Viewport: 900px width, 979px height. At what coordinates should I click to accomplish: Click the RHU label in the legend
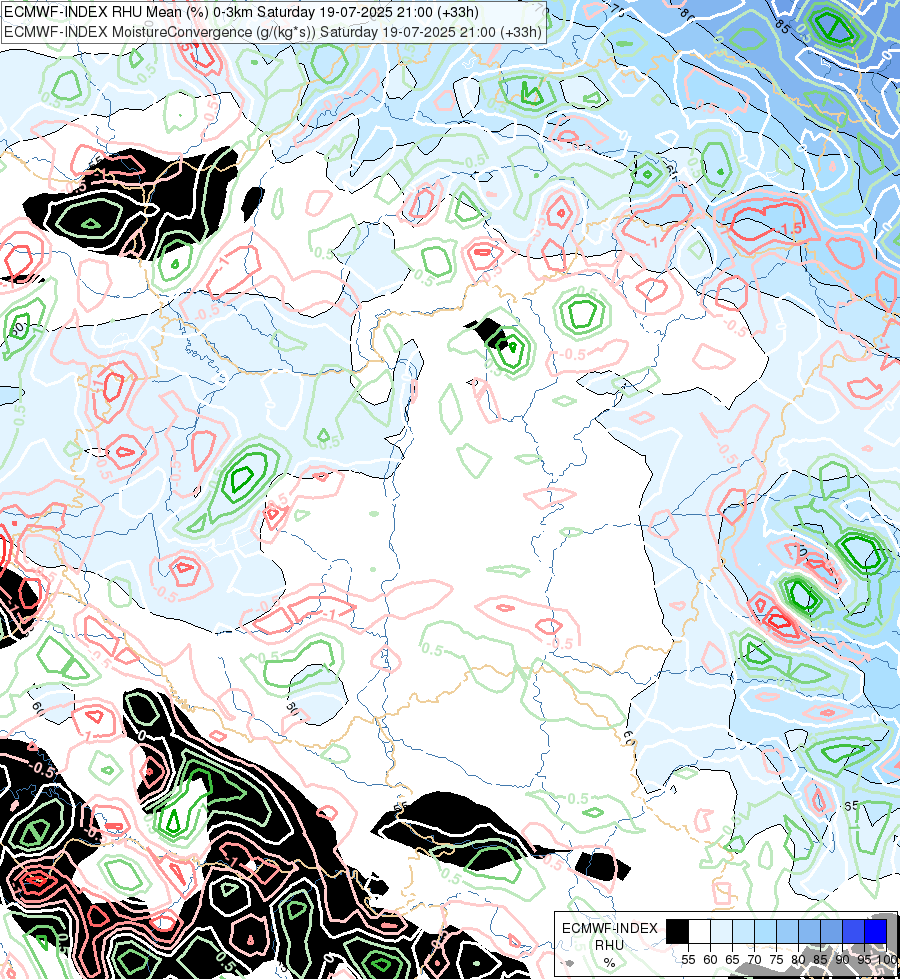(x=609, y=945)
